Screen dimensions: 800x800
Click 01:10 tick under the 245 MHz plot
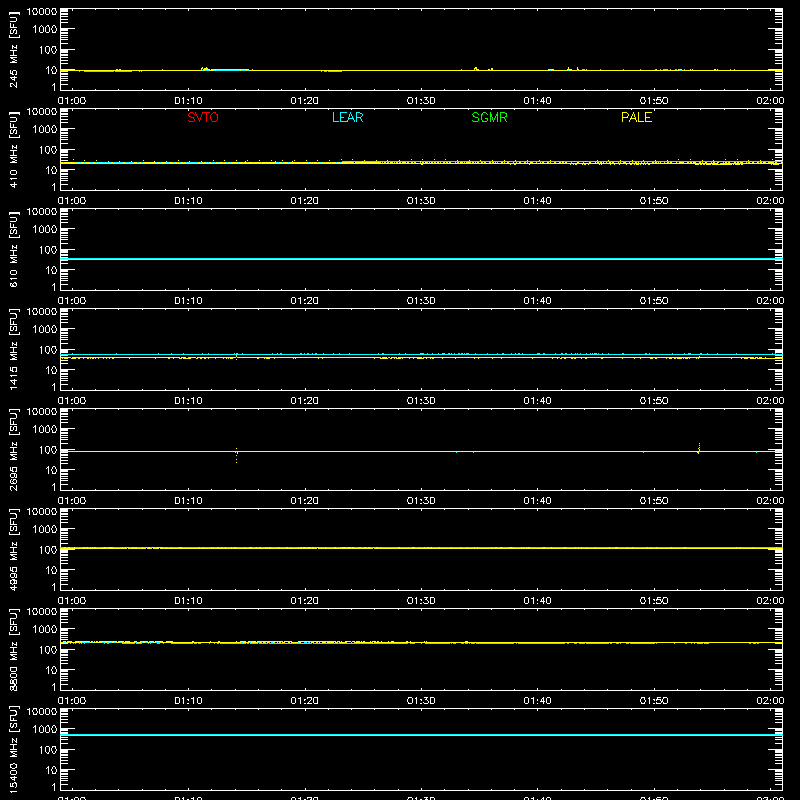tap(188, 101)
